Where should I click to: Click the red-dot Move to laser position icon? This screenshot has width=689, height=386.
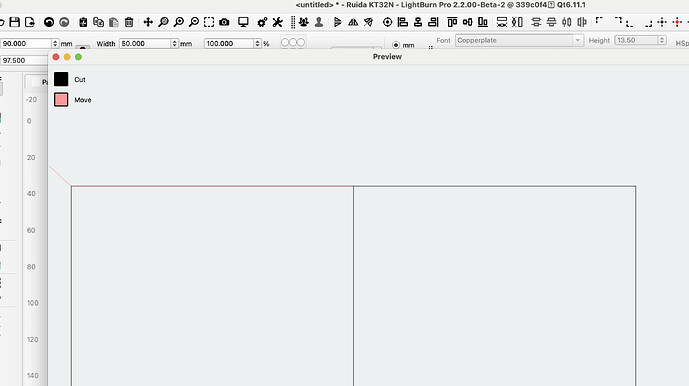coord(677,22)
